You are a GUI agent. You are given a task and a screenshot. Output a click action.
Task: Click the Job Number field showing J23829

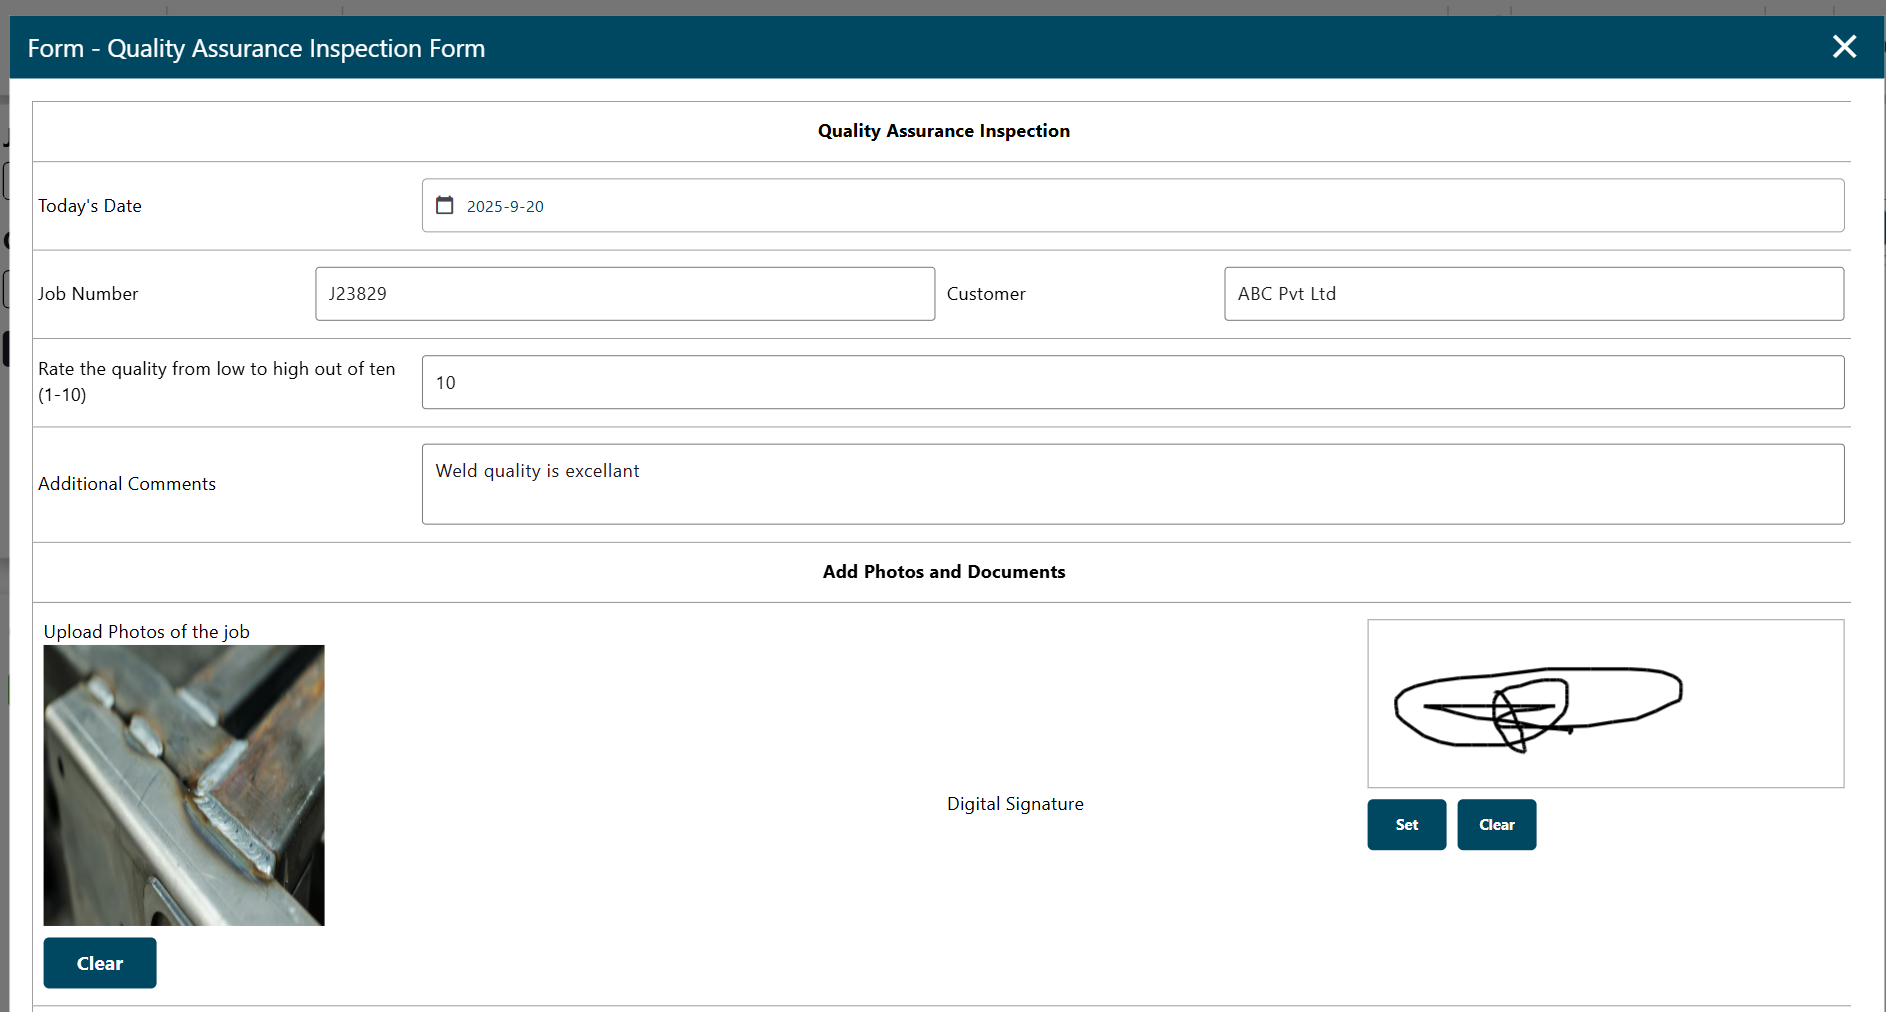click(x=624, y=293)
